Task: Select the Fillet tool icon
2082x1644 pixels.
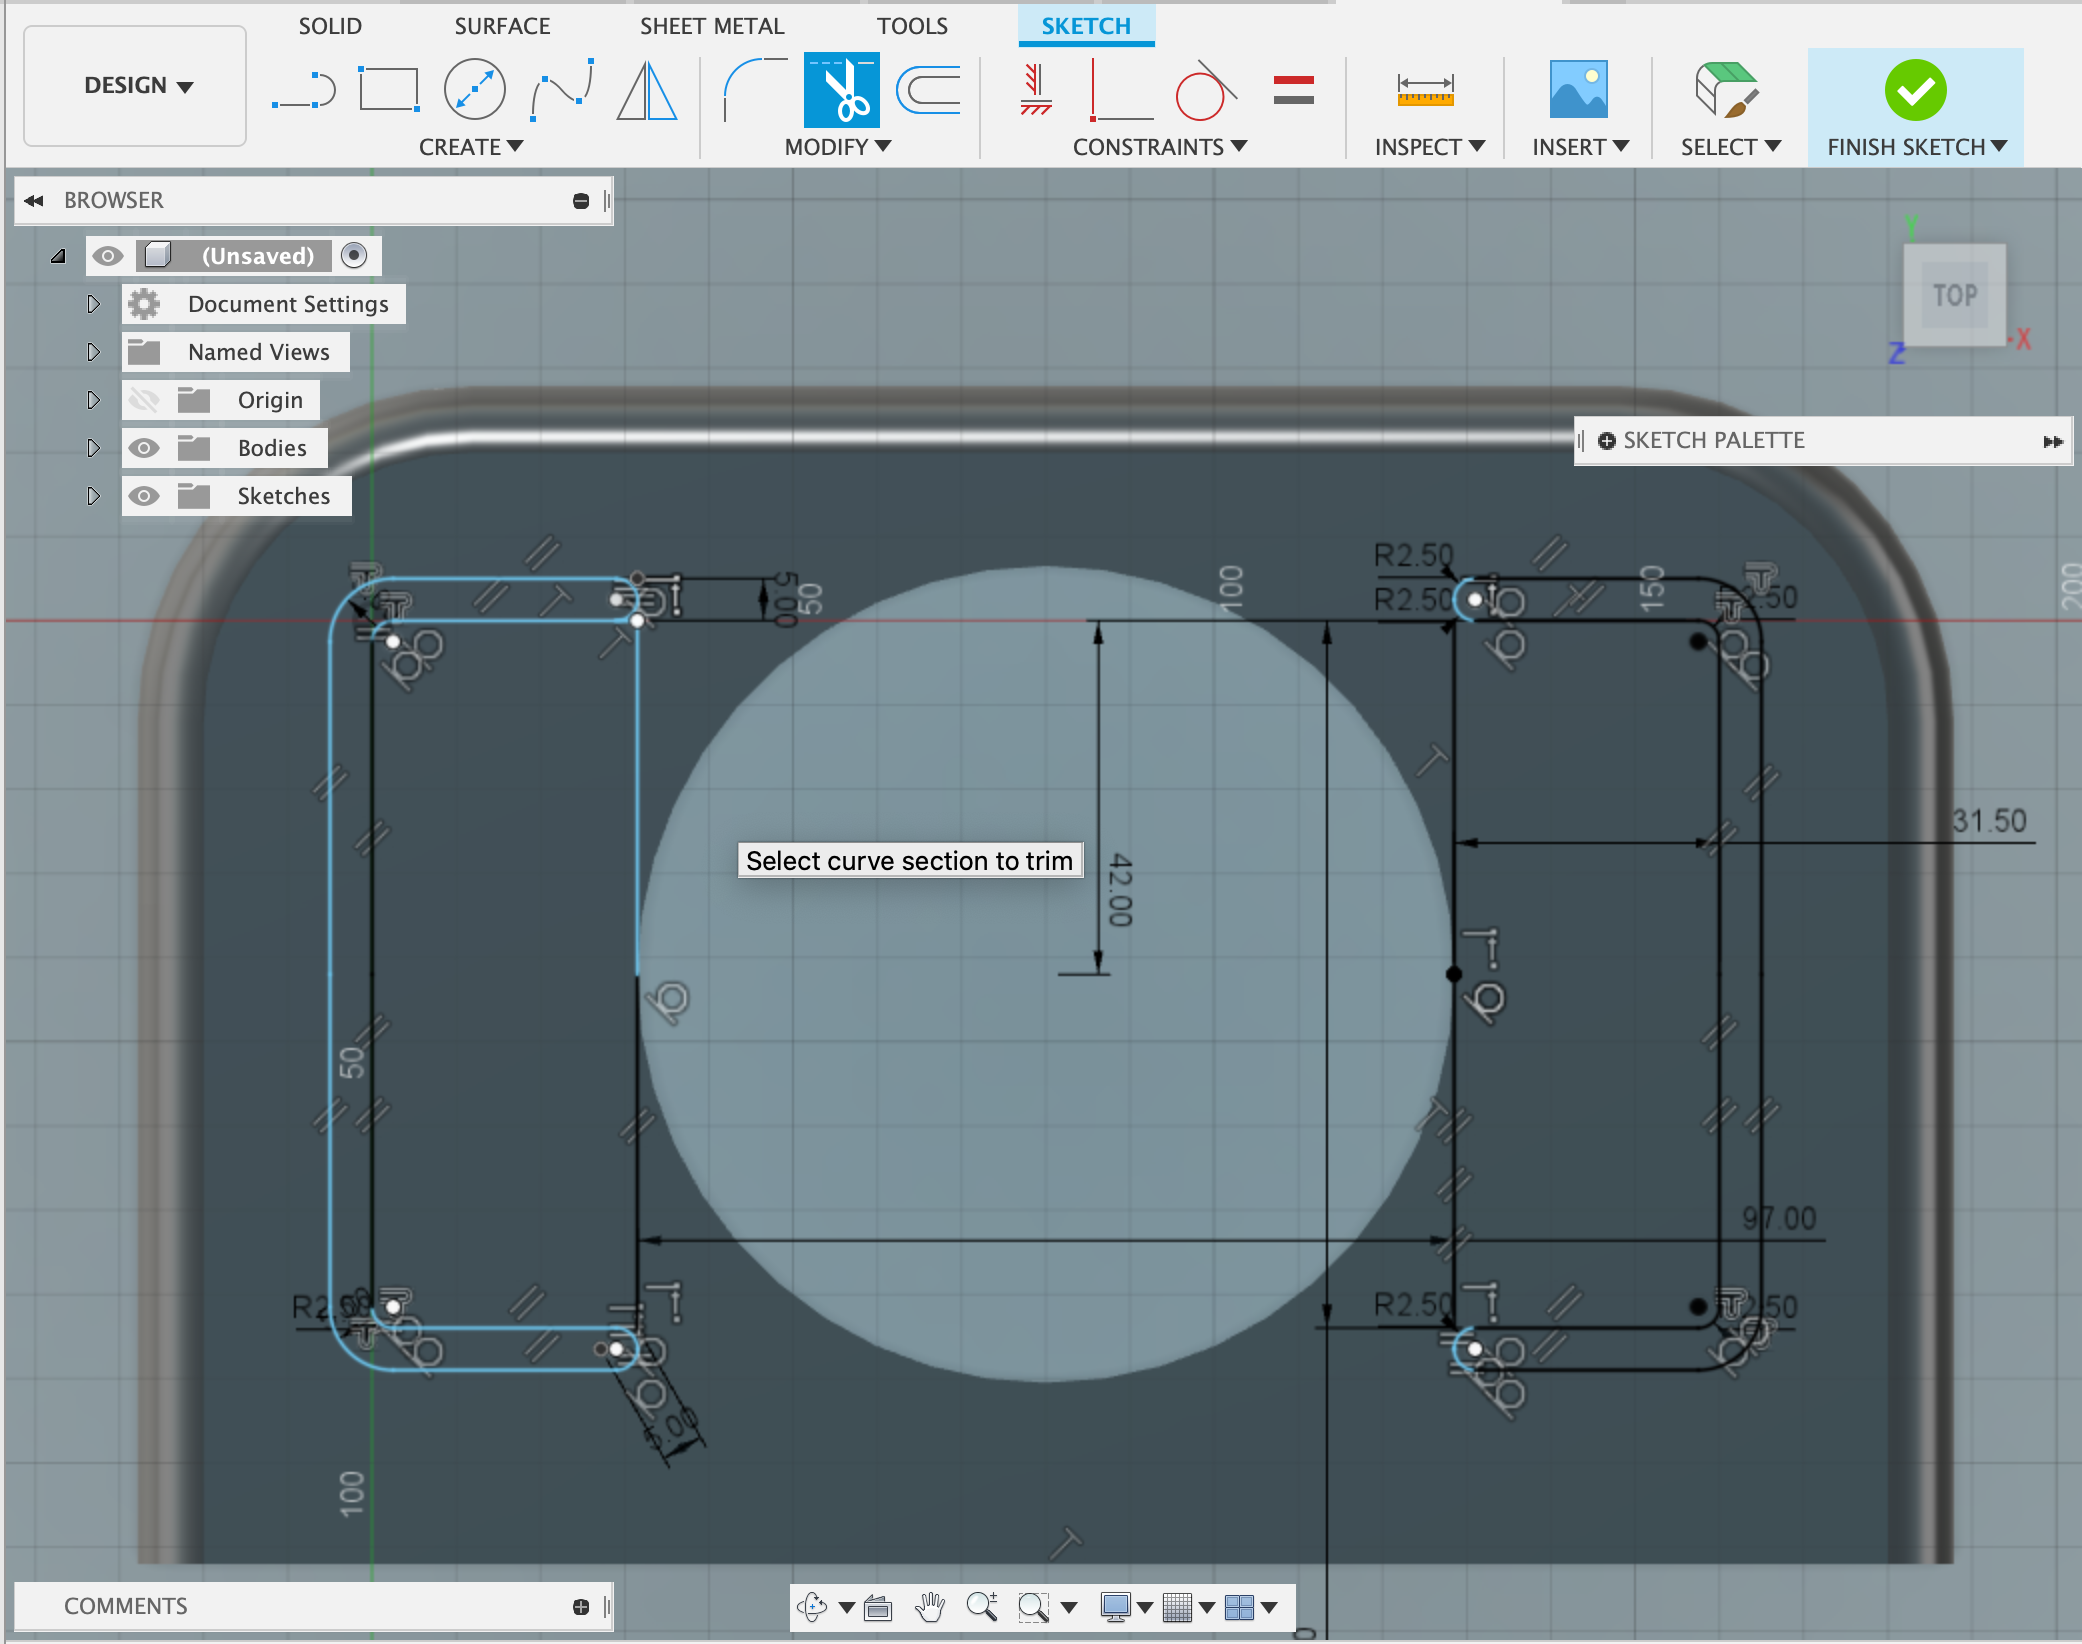Action: pyautogui.click(x=754, y=90)
